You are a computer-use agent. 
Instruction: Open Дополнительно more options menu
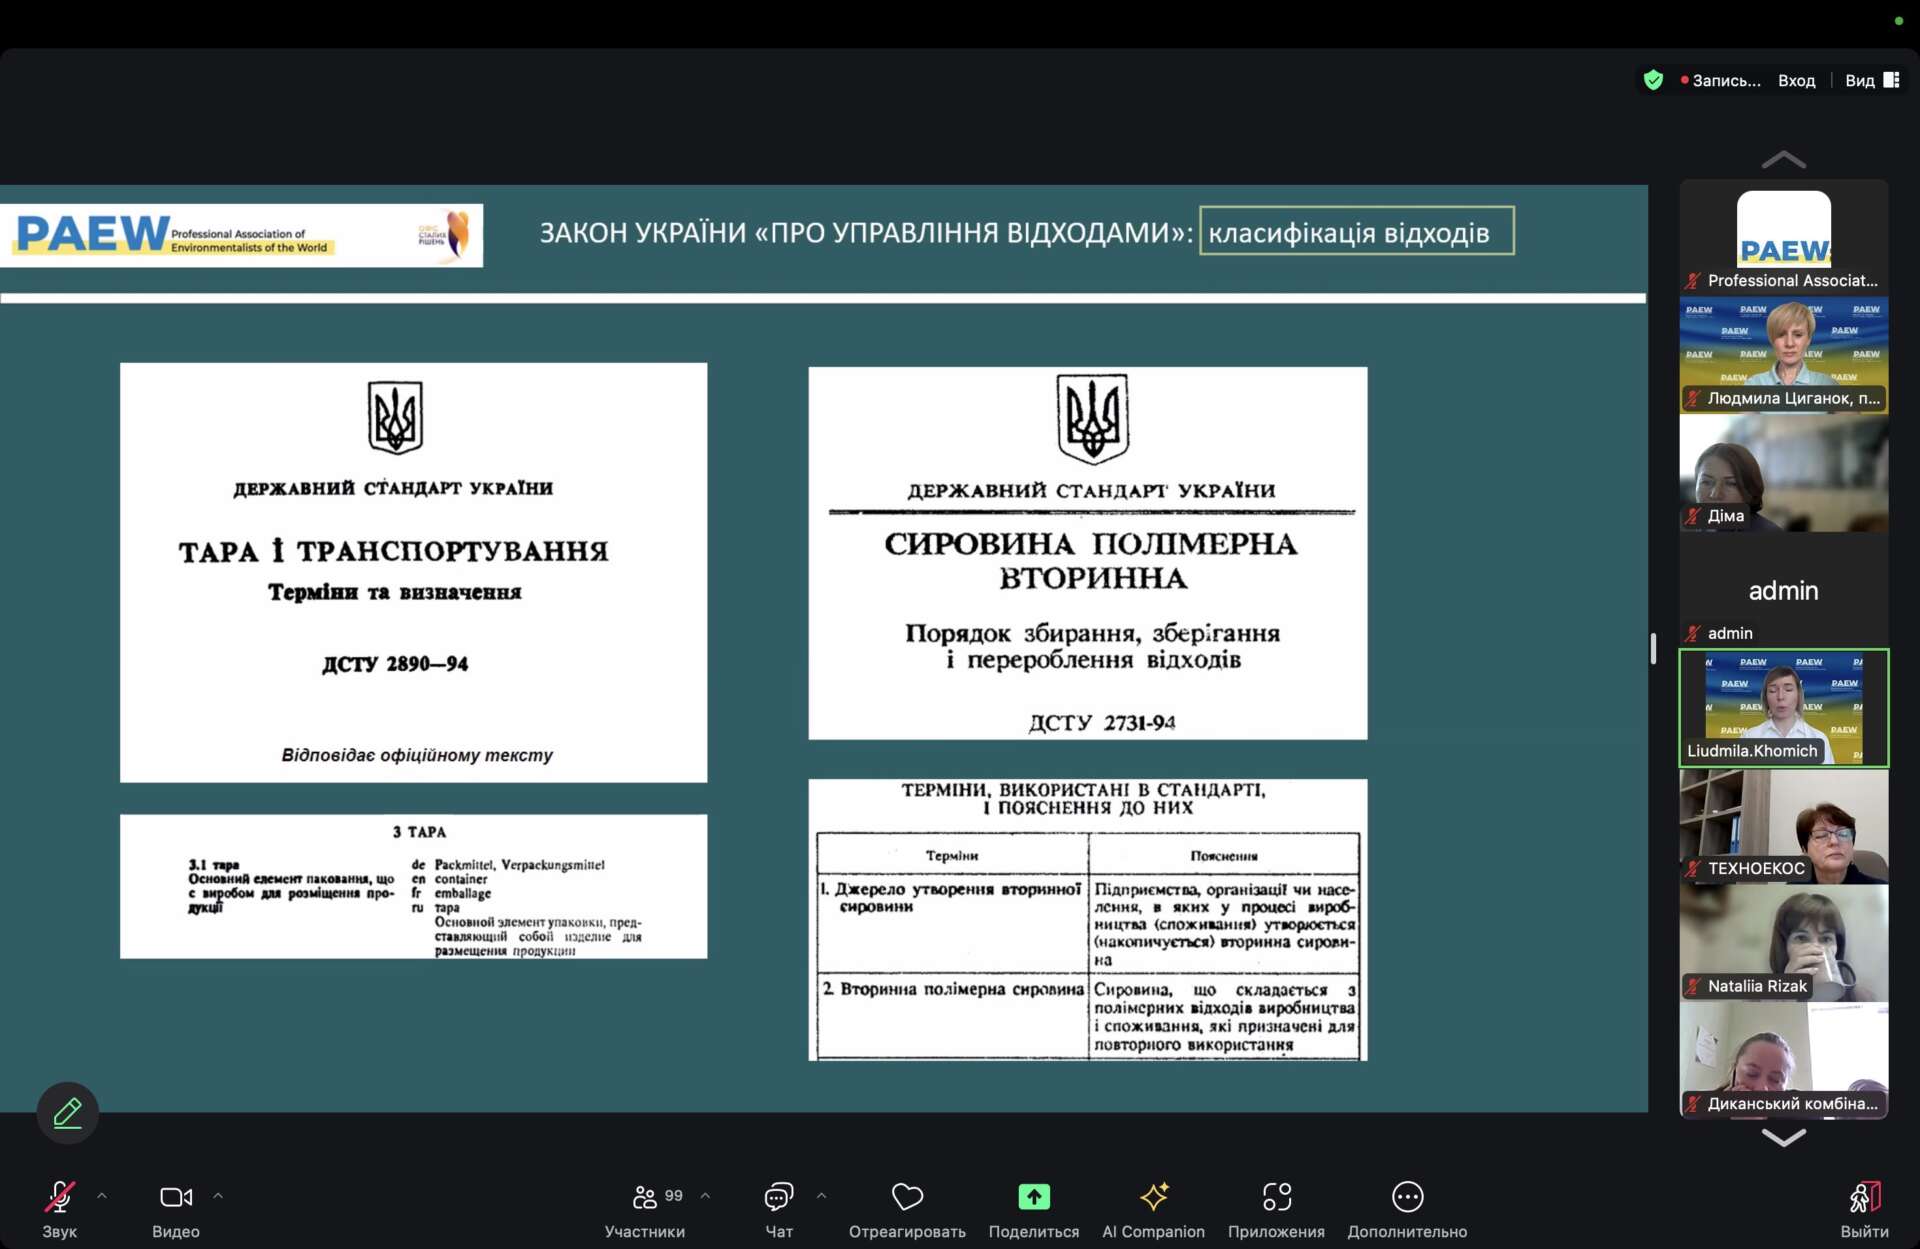pyautogui.click(x=1406, y=1197)
